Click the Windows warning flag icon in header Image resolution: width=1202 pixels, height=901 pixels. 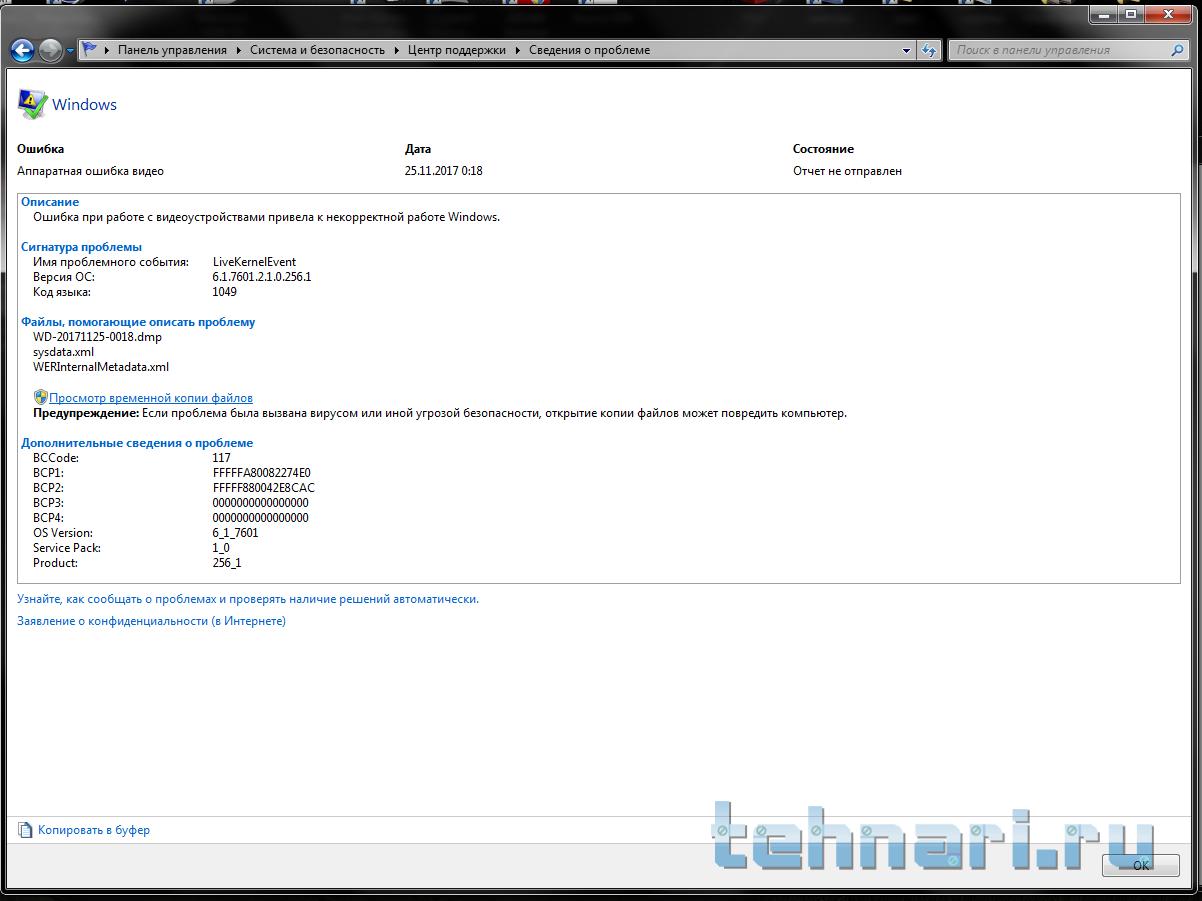[32, 104]
